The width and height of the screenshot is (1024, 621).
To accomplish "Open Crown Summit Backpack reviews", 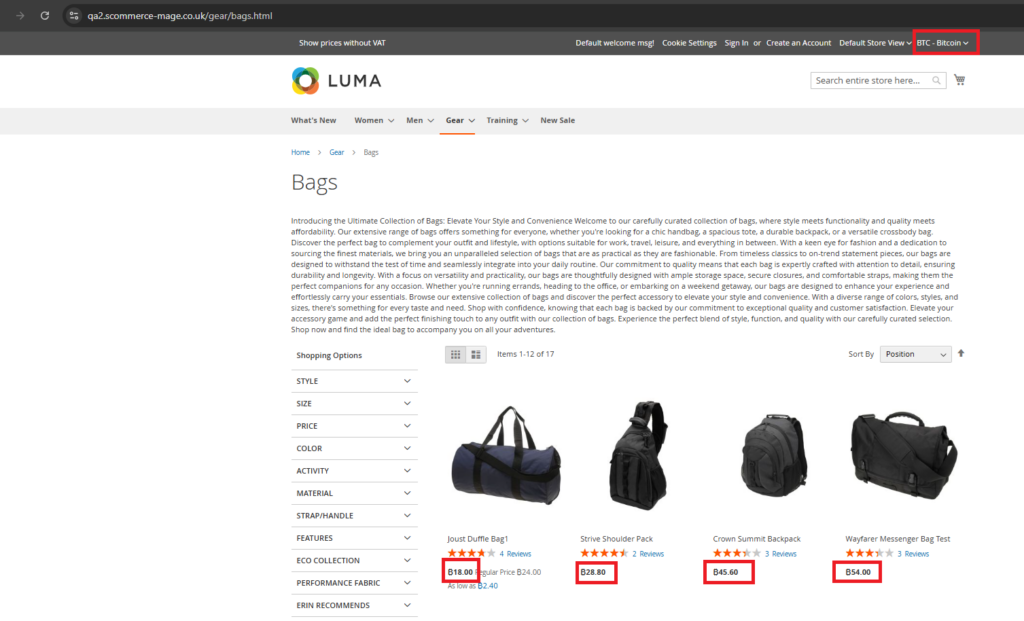I will 781,553.
